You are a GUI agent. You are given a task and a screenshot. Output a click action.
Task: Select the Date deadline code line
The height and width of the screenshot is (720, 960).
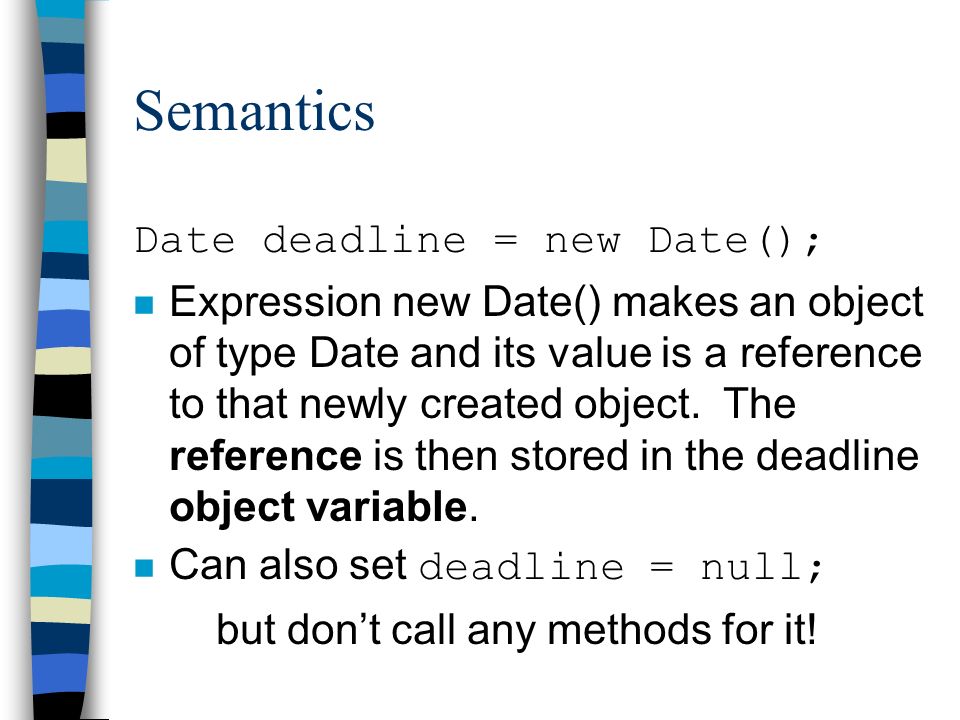pos(477,241)
